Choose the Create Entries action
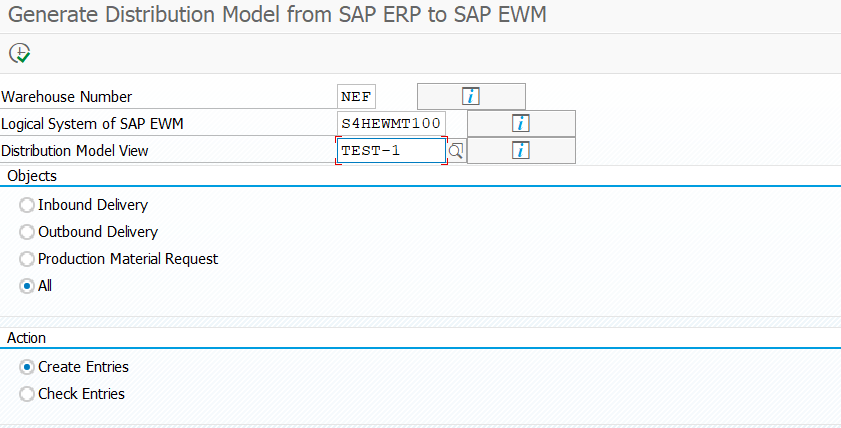Viewport: 841px width, 428px height. pyautogui.click(x=27, y=367)
